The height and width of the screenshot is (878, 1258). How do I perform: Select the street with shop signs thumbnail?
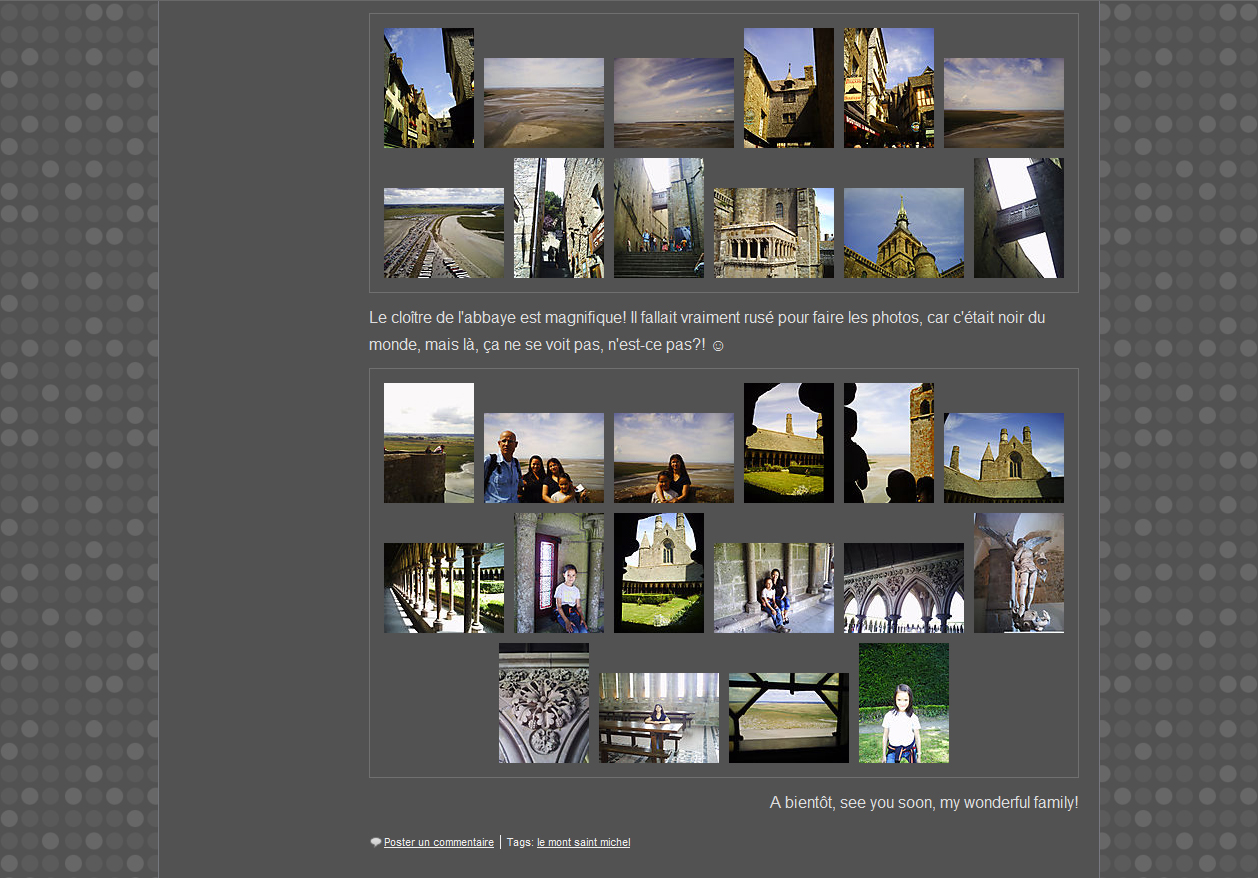coord(888,88)
